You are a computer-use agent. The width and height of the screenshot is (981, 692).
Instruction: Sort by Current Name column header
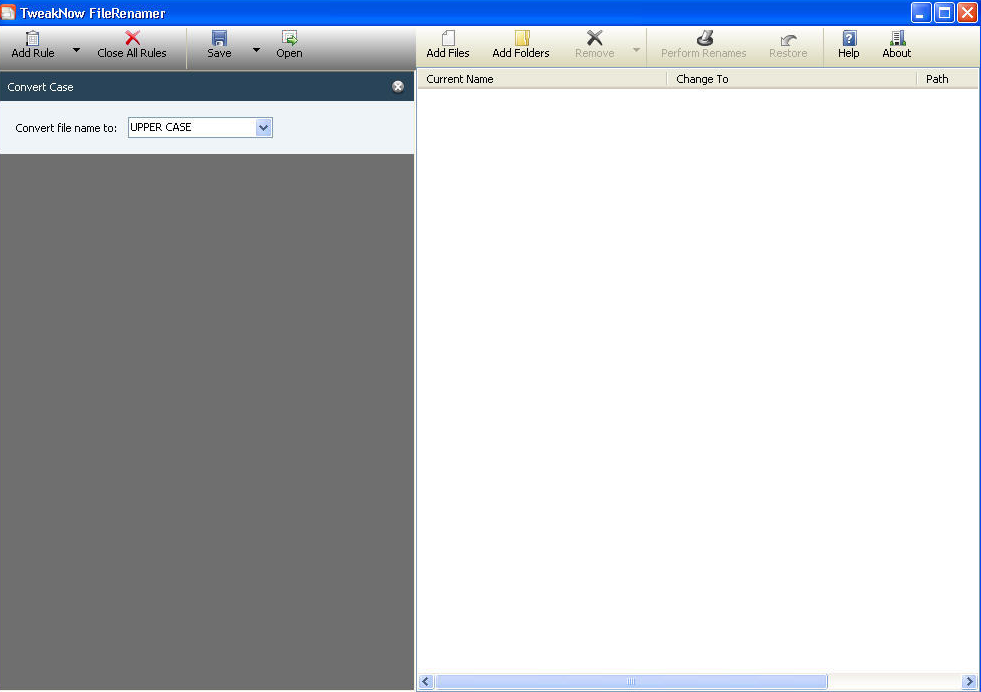(x=542, y=79)
